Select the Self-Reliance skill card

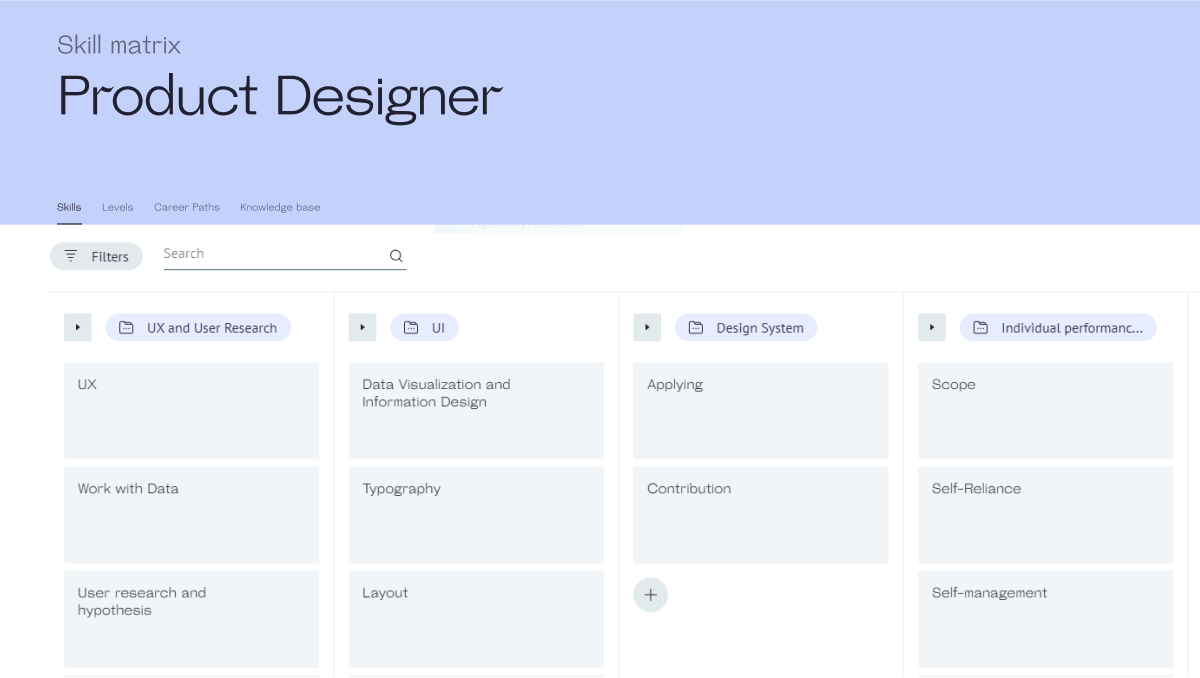(1046, 515)
